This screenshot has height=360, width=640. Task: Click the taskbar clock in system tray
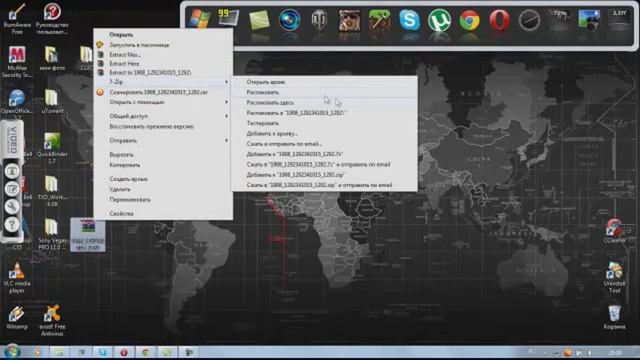[x=616, y=352]
